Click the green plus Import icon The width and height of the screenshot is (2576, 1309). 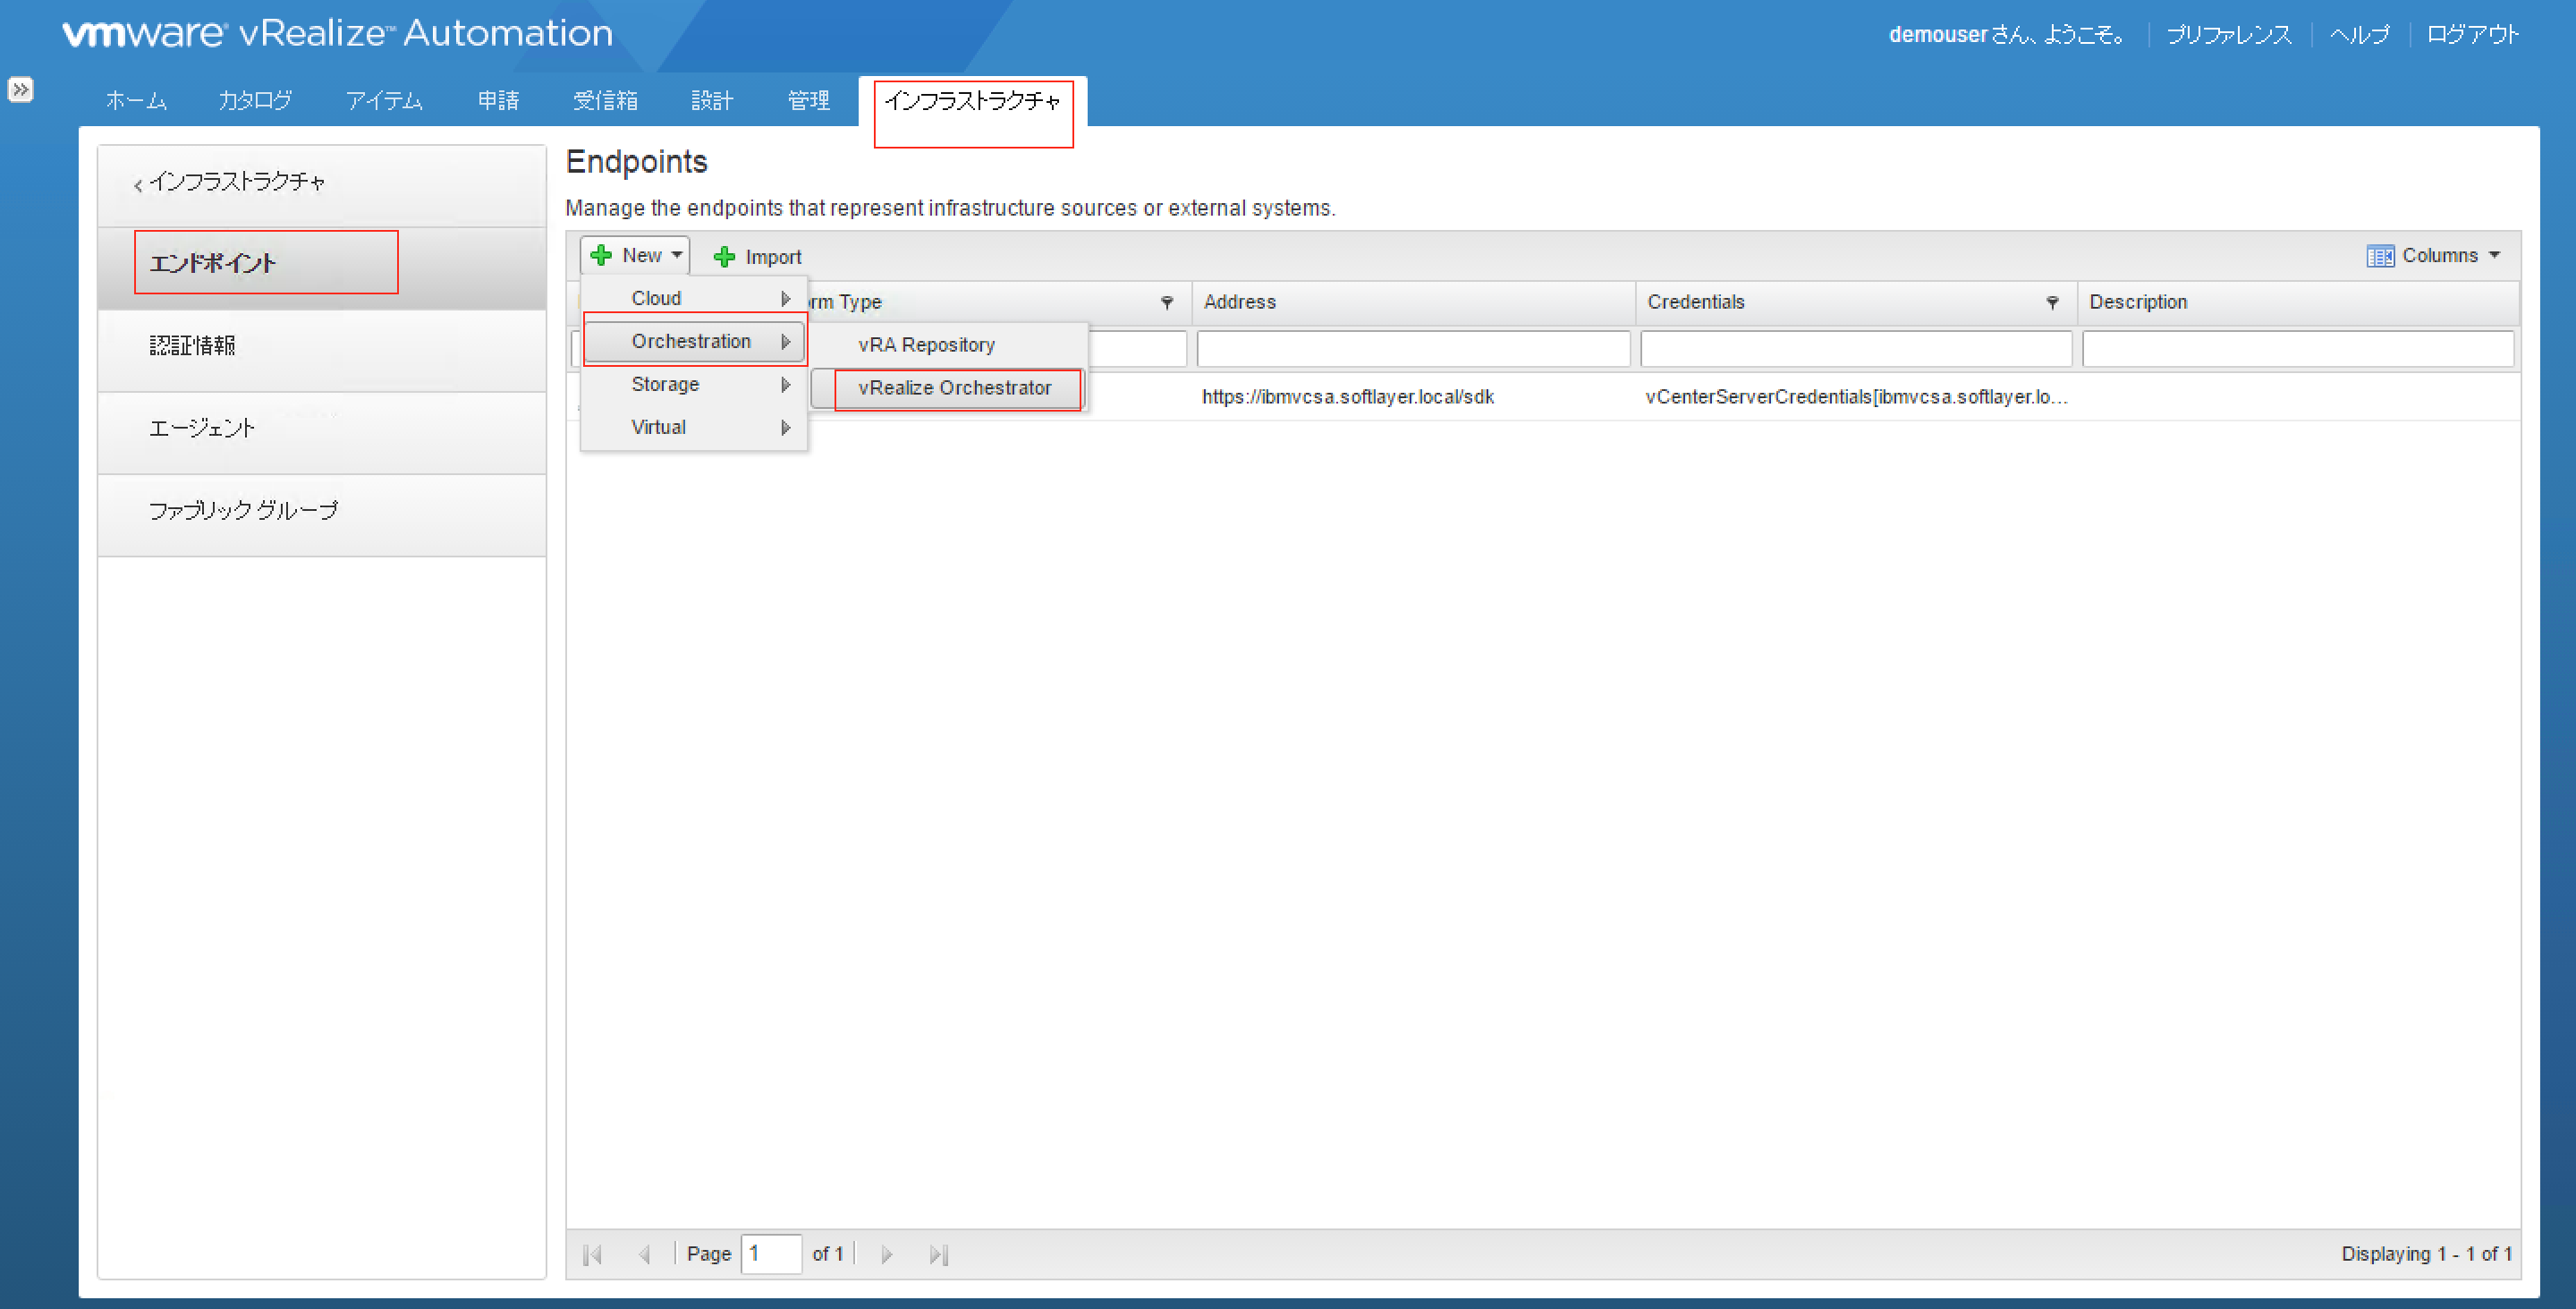pyautogui.click(x=724, y=257)
